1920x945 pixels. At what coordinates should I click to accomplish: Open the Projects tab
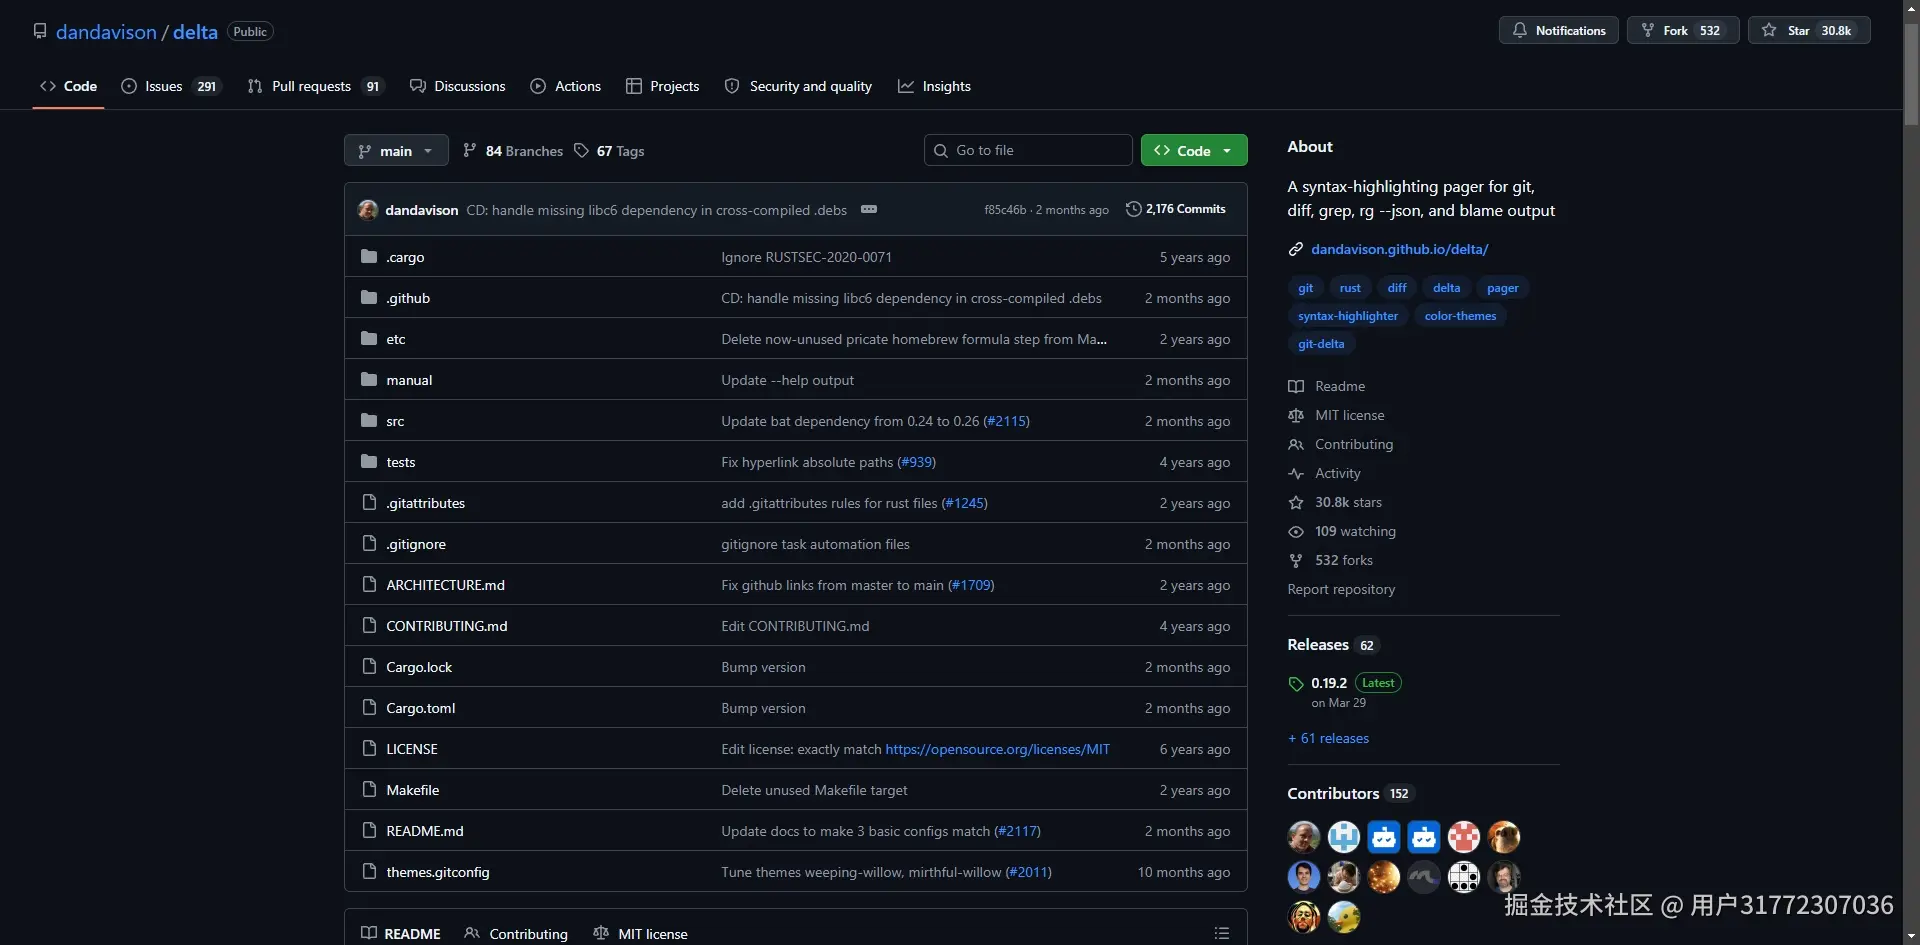click(663, 86)
